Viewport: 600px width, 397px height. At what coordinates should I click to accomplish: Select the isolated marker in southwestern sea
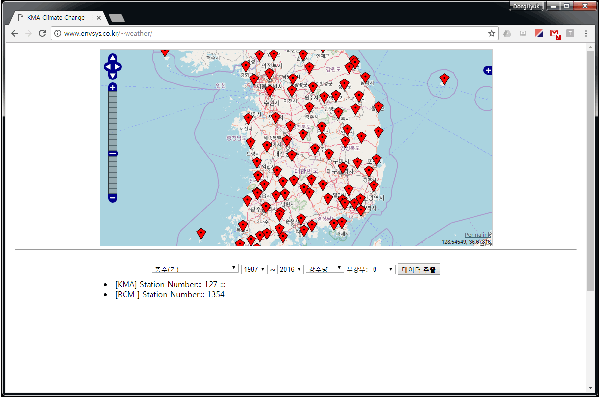pos(201,233)
